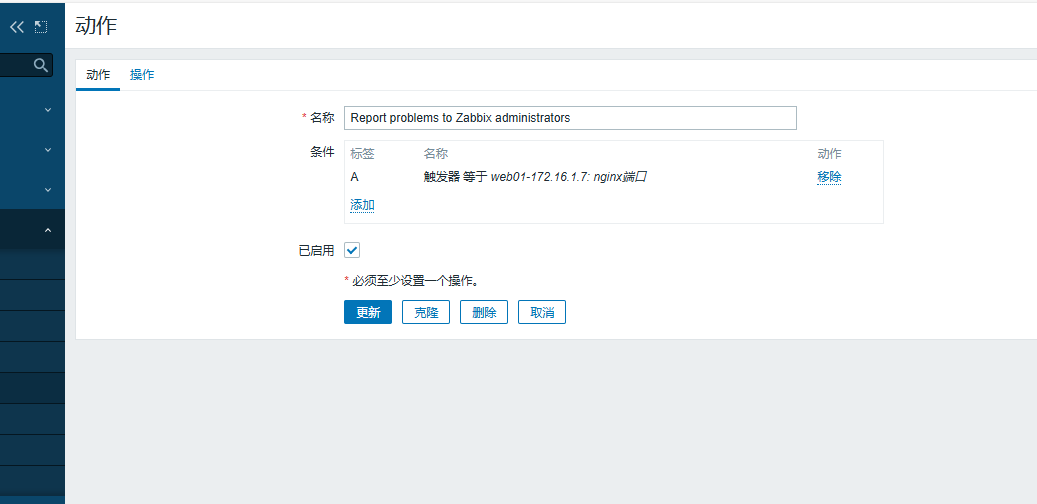Switch to the 动作 tab
This screenshot has height=504, width=1037.
tap(98, 75)
